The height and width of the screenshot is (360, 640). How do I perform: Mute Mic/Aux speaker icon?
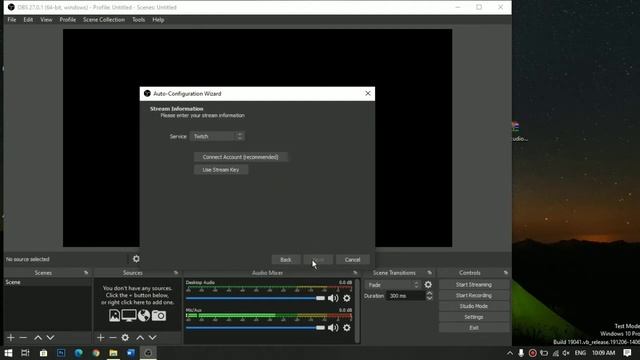[x=333, y=328]
